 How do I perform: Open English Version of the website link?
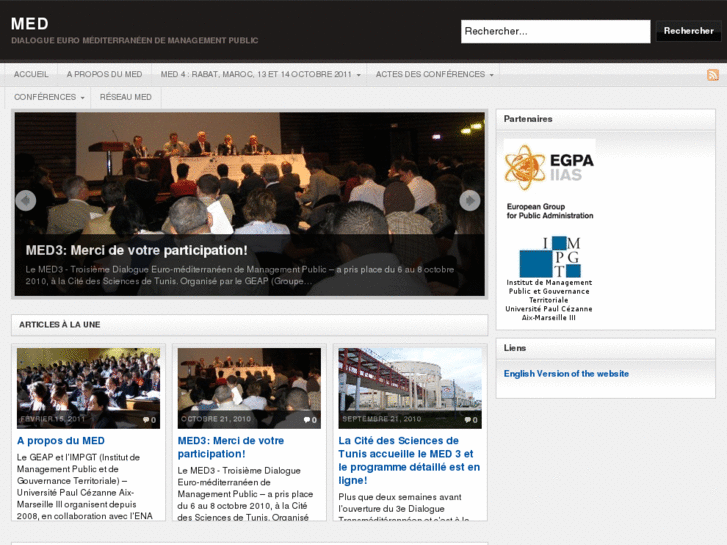566,374
